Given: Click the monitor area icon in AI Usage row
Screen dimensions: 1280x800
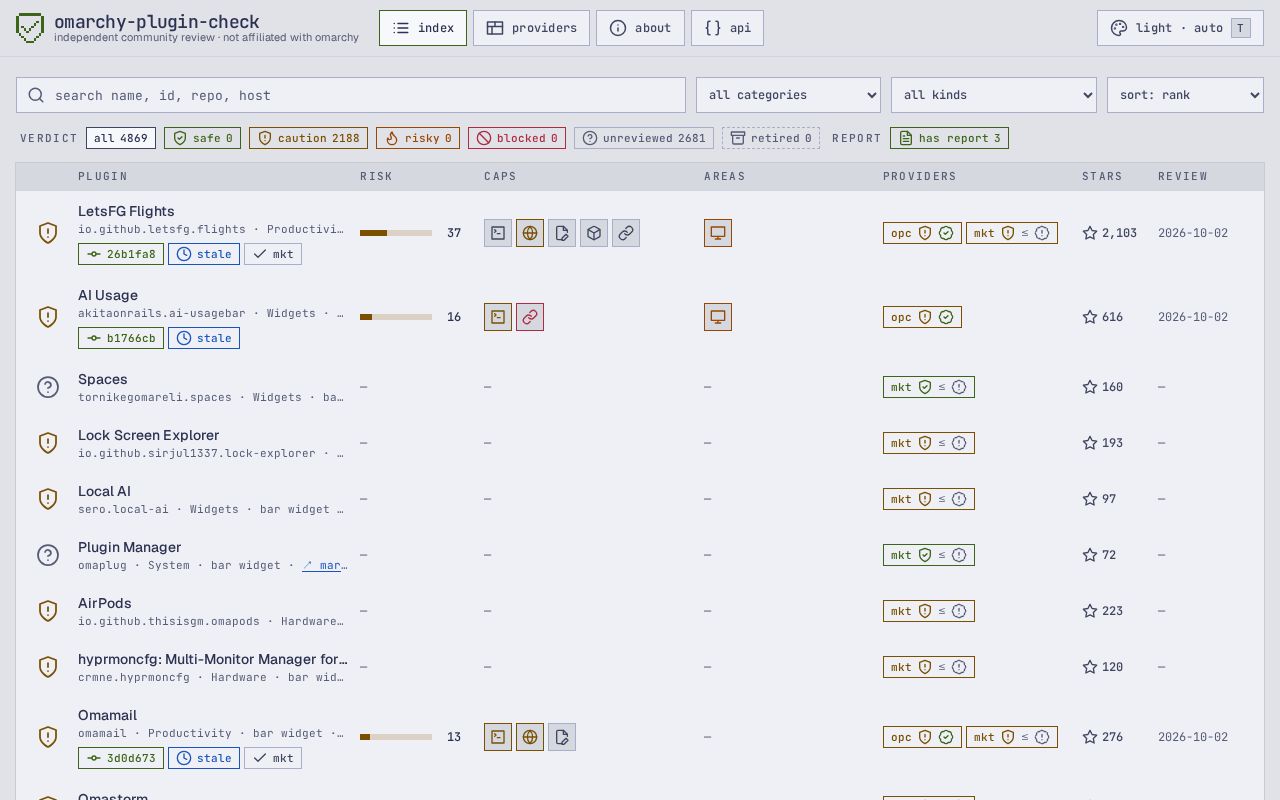Looking at the screenshot, I should click(x=718, y=317).
